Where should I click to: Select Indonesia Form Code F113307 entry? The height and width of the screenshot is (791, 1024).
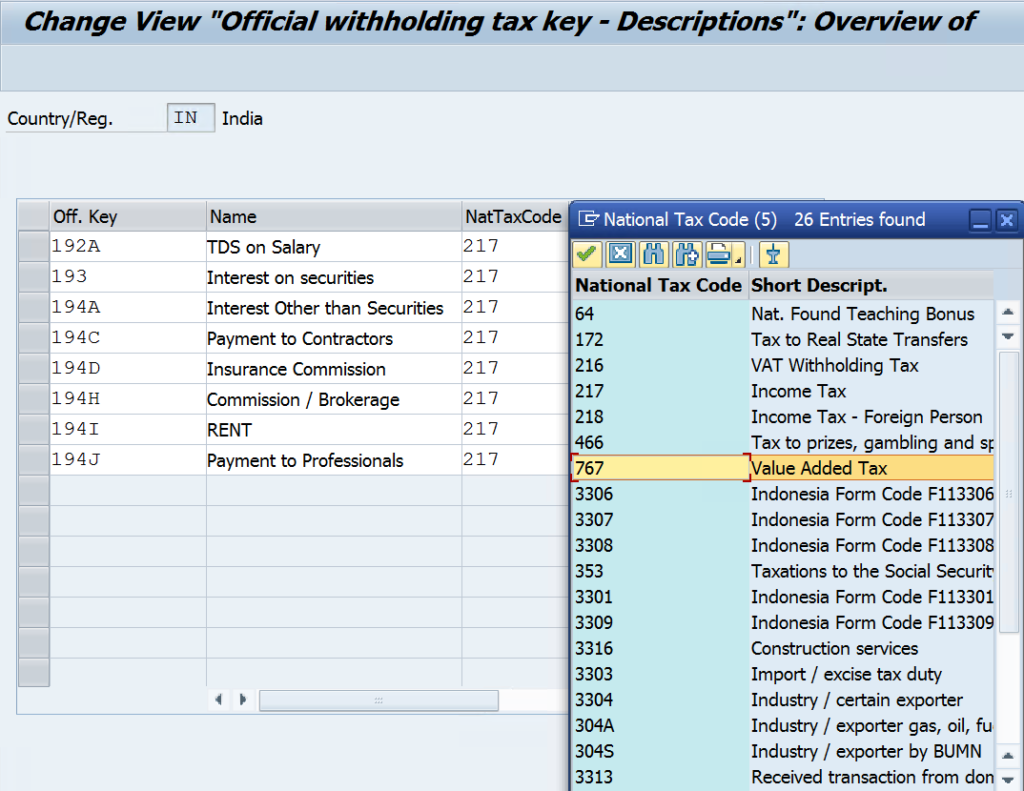point(783,520)
